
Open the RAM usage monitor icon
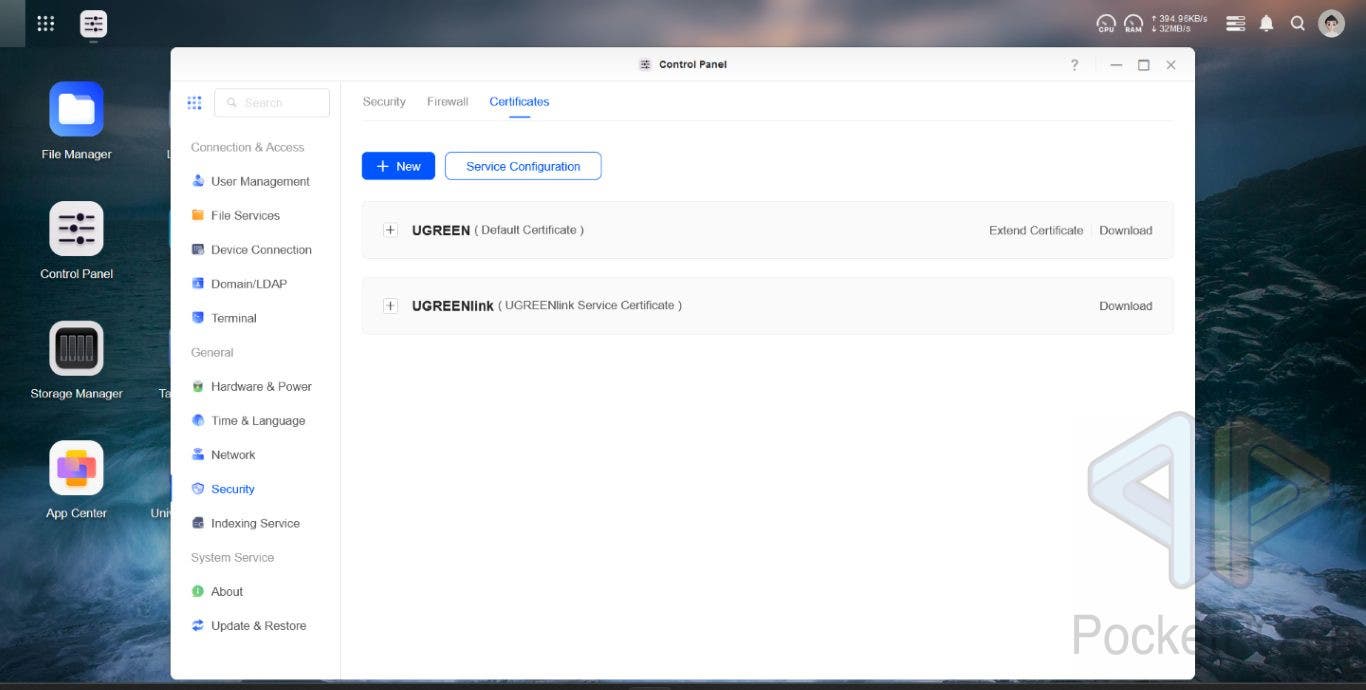point(1133,23)
